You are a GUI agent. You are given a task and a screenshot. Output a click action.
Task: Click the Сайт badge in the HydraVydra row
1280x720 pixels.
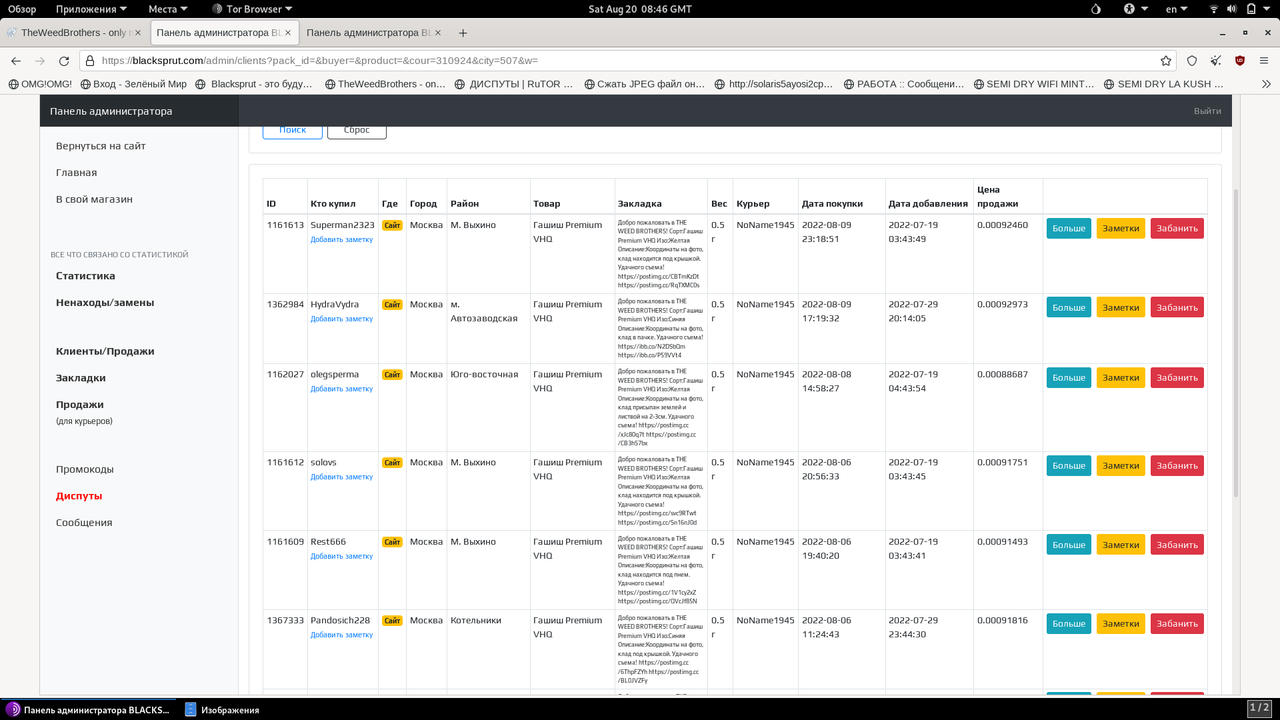[392, 304]
